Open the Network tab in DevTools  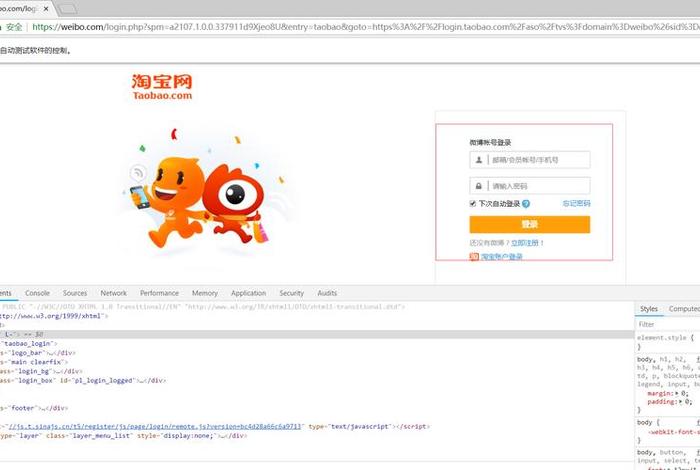point(113,293)
